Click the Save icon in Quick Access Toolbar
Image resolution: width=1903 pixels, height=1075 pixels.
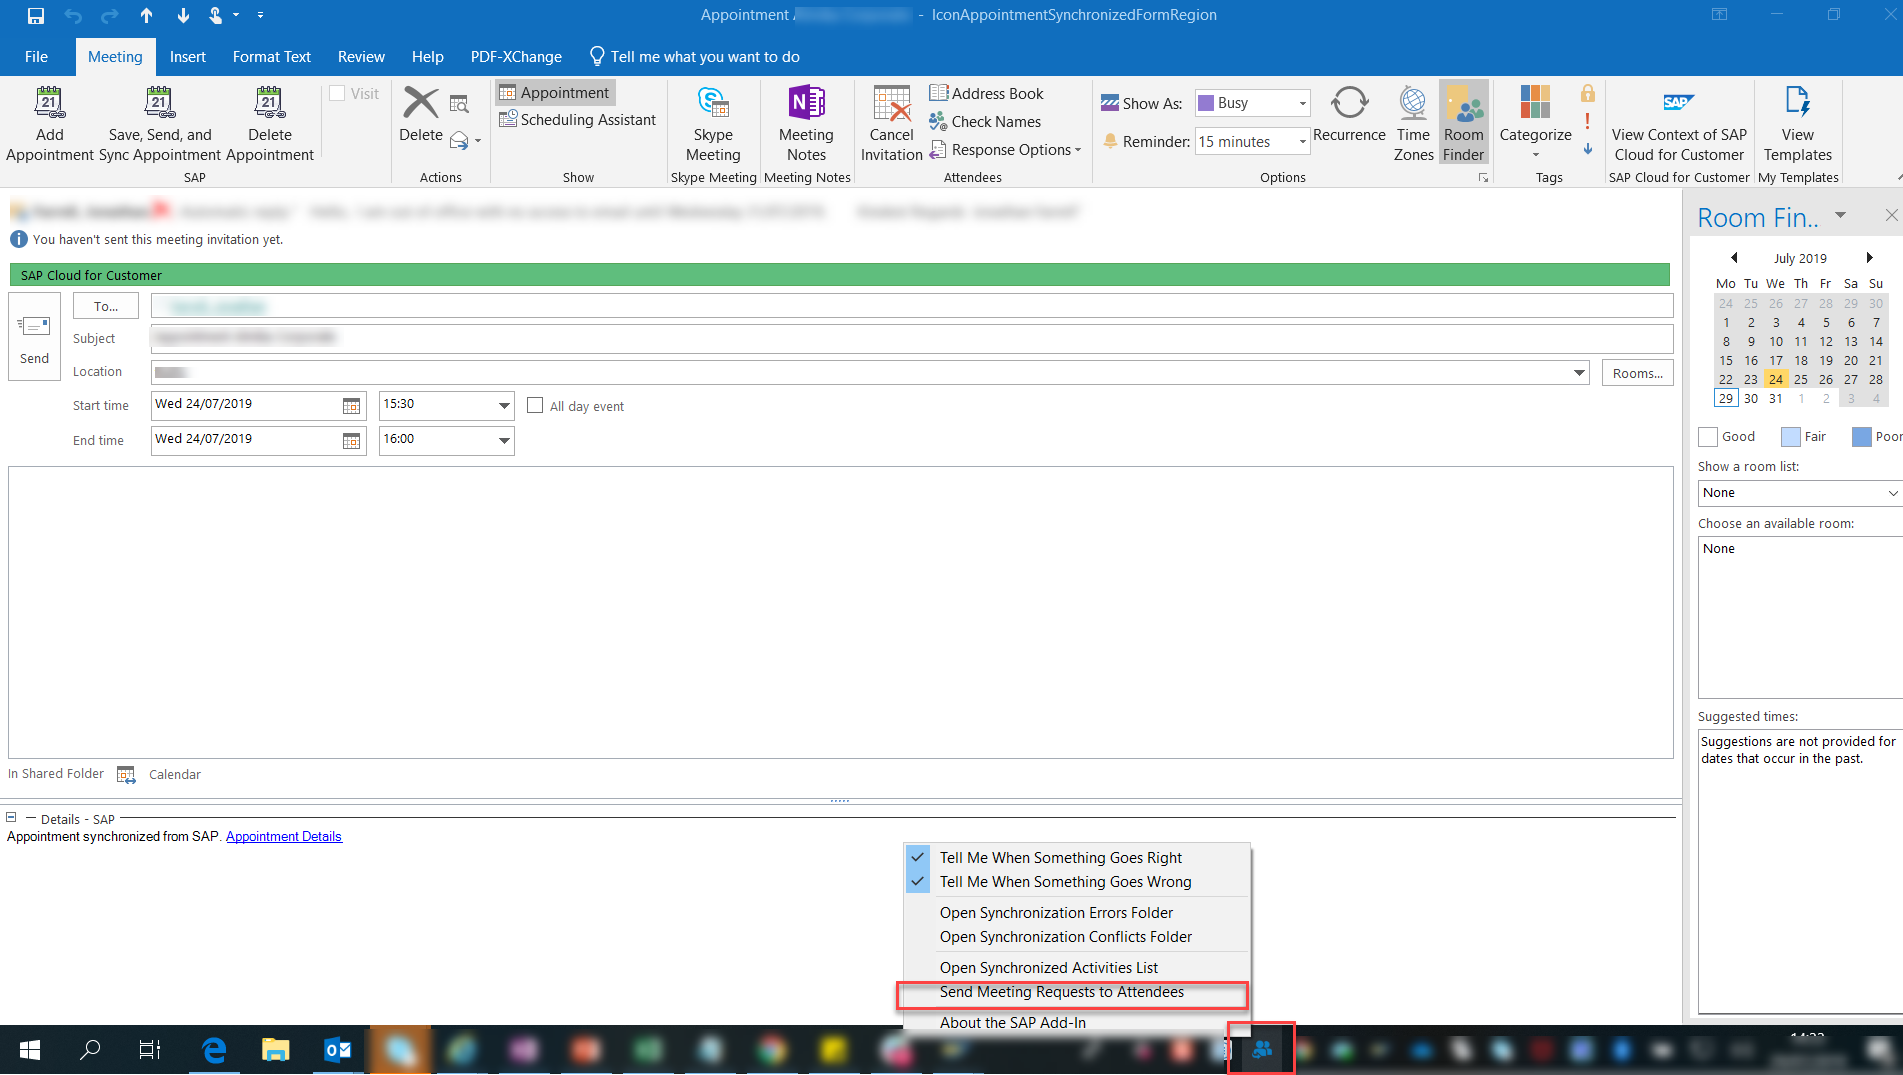coord(35,15)
